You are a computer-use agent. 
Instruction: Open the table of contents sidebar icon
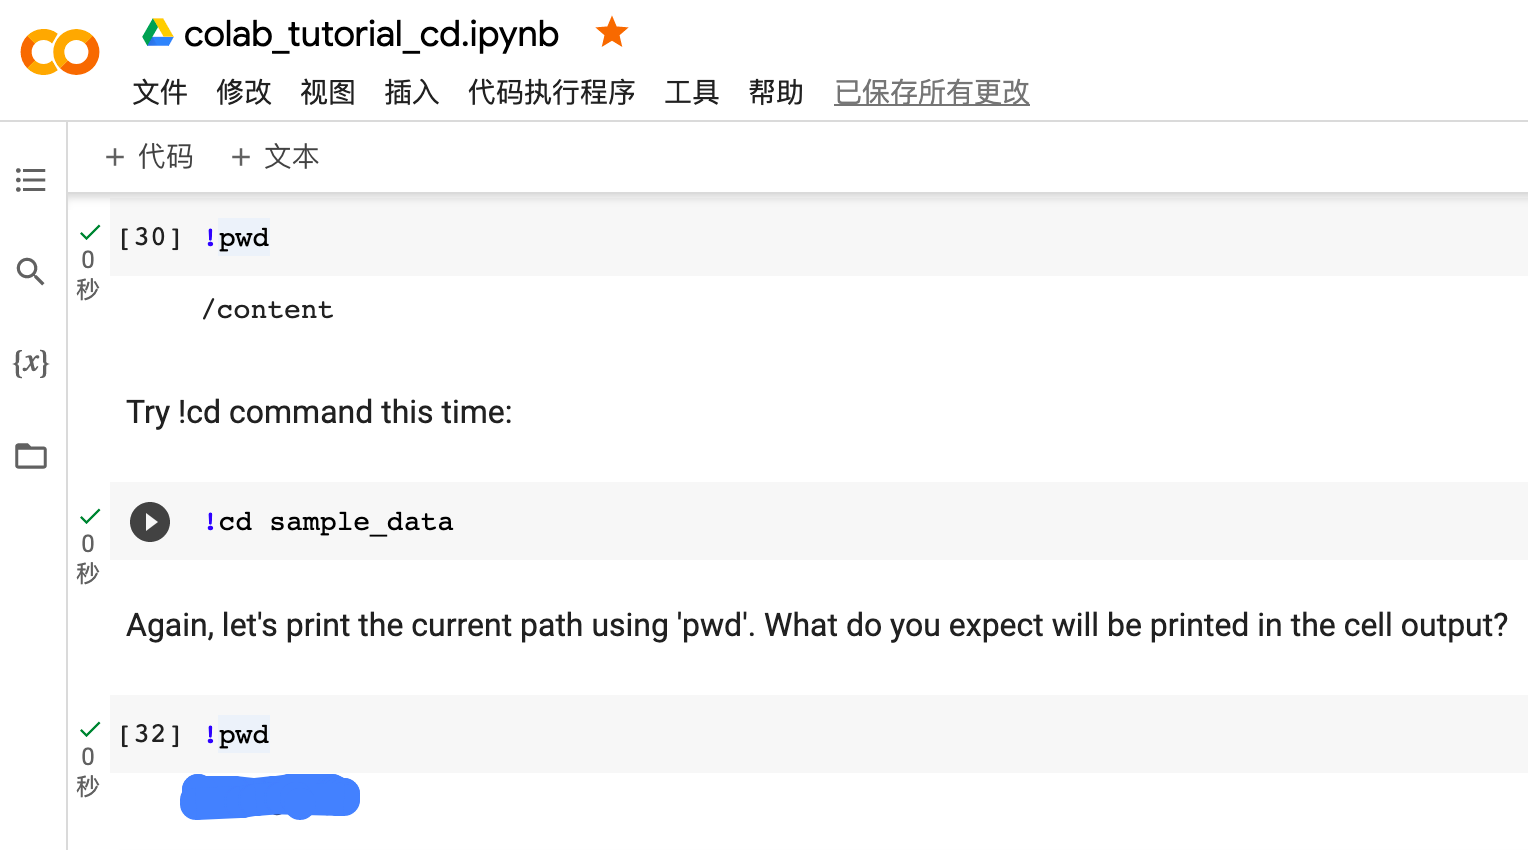click(31, 180)
